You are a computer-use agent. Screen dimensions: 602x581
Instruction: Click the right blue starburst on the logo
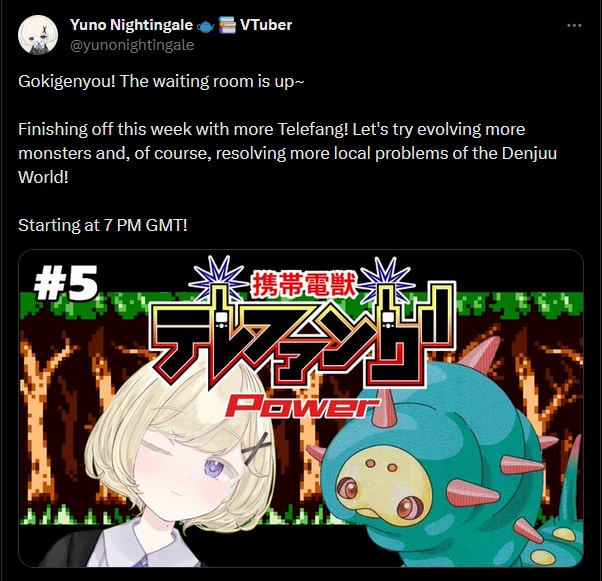pyautogui.click(x=389, y=280)
